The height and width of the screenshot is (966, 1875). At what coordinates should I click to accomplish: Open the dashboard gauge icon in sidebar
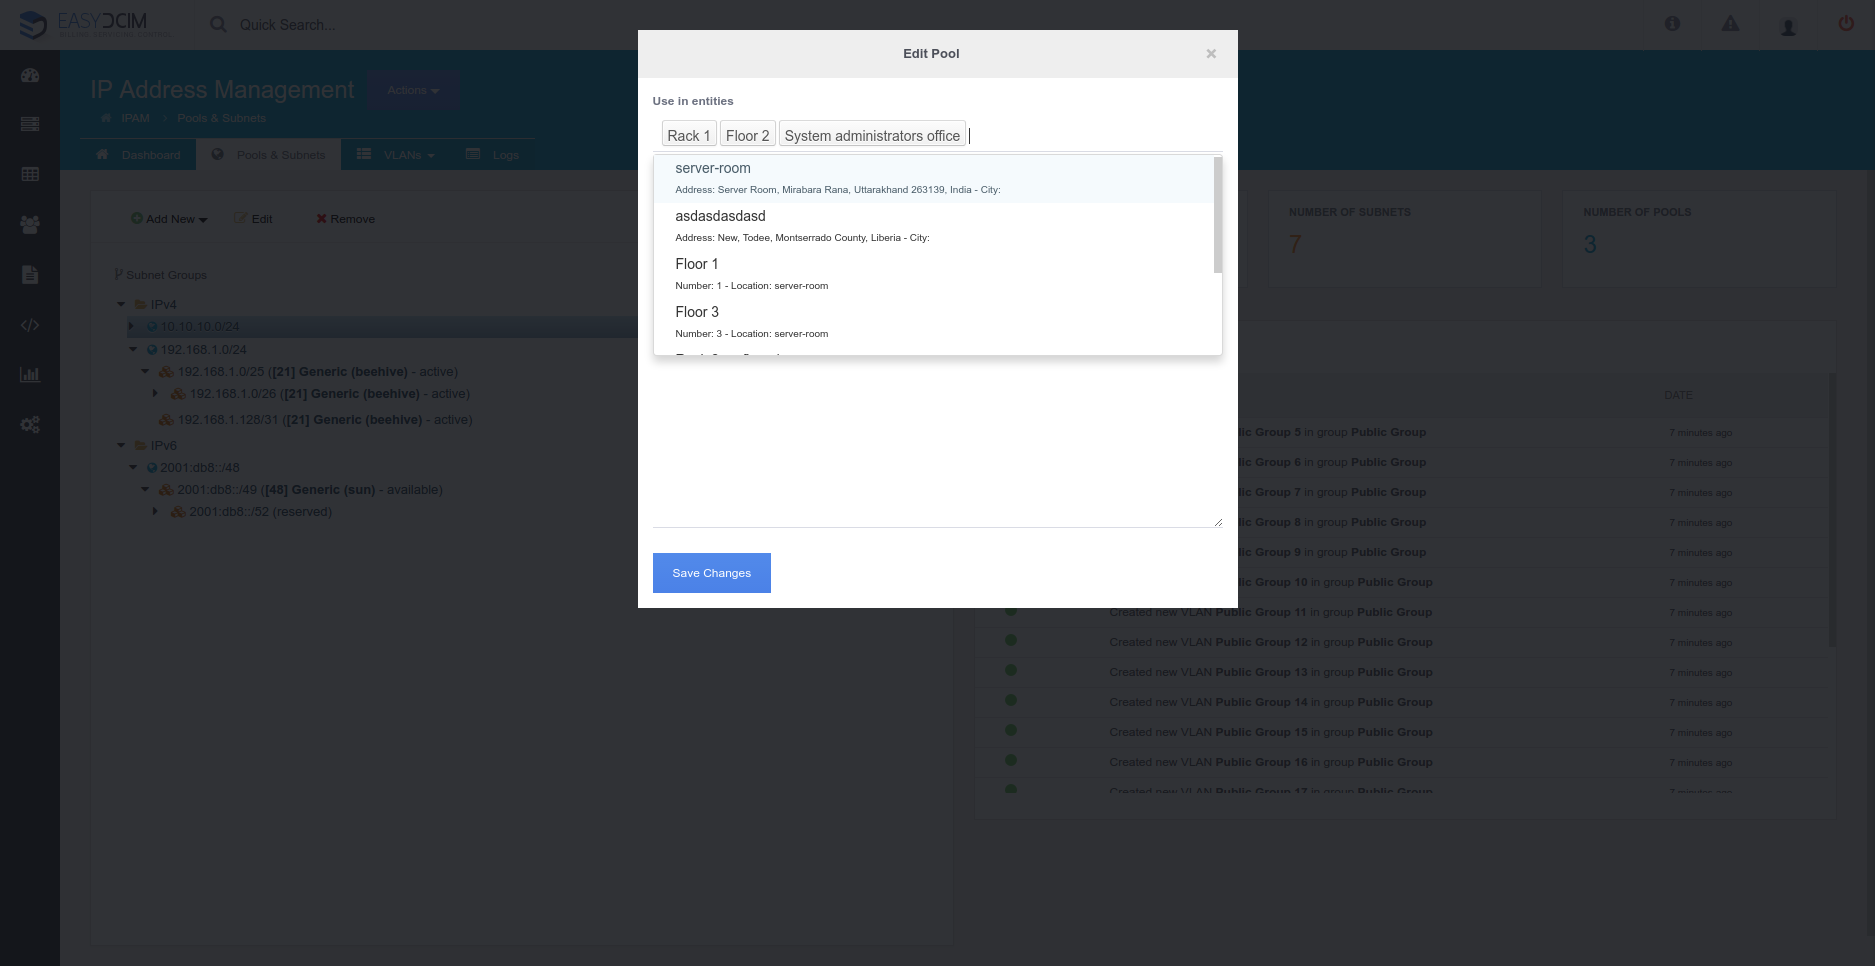pyautogui.click(x=30, y=75)
